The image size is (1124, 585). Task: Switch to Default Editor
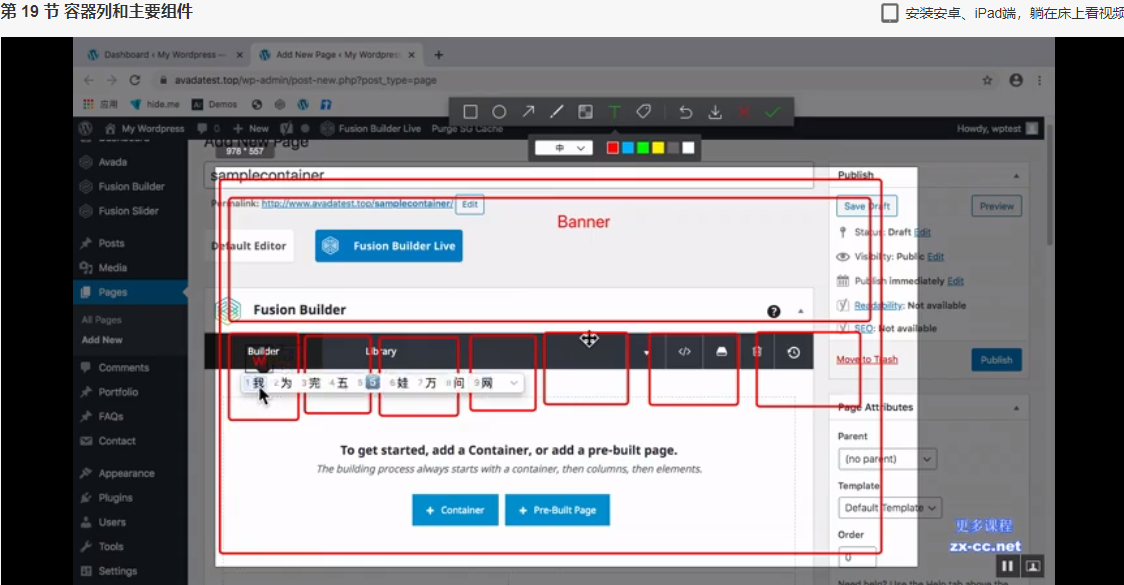coord(249,246)
